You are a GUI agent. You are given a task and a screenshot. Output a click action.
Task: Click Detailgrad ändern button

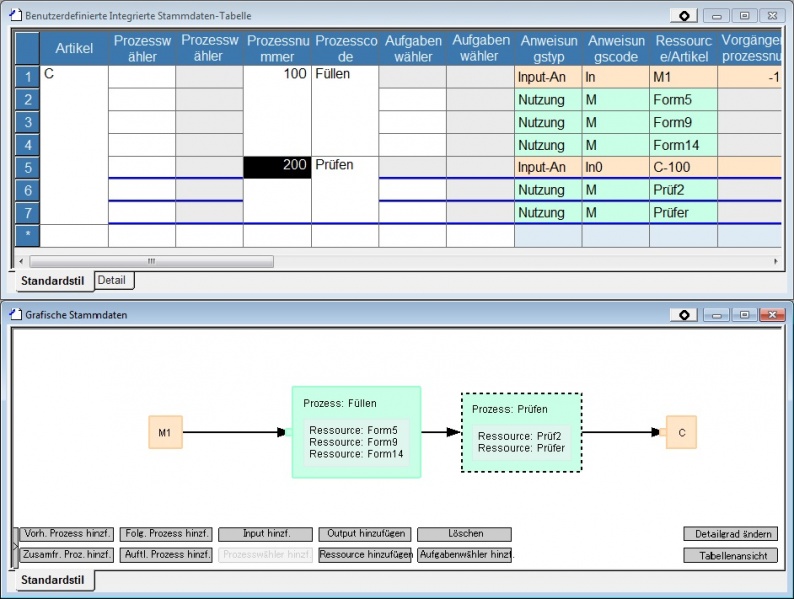(x=730, y=534)
